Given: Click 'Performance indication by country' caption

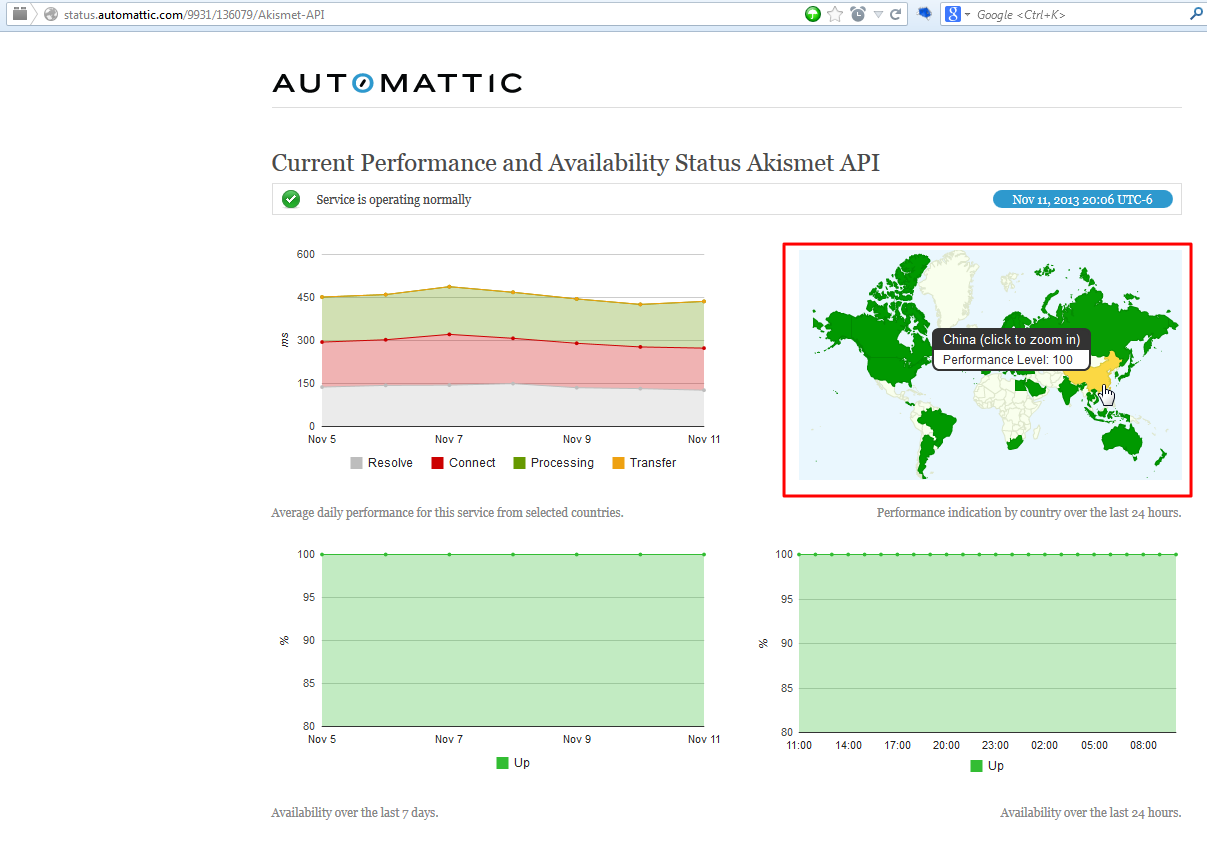Looking at the screenshot, I should coord(1029,512).
